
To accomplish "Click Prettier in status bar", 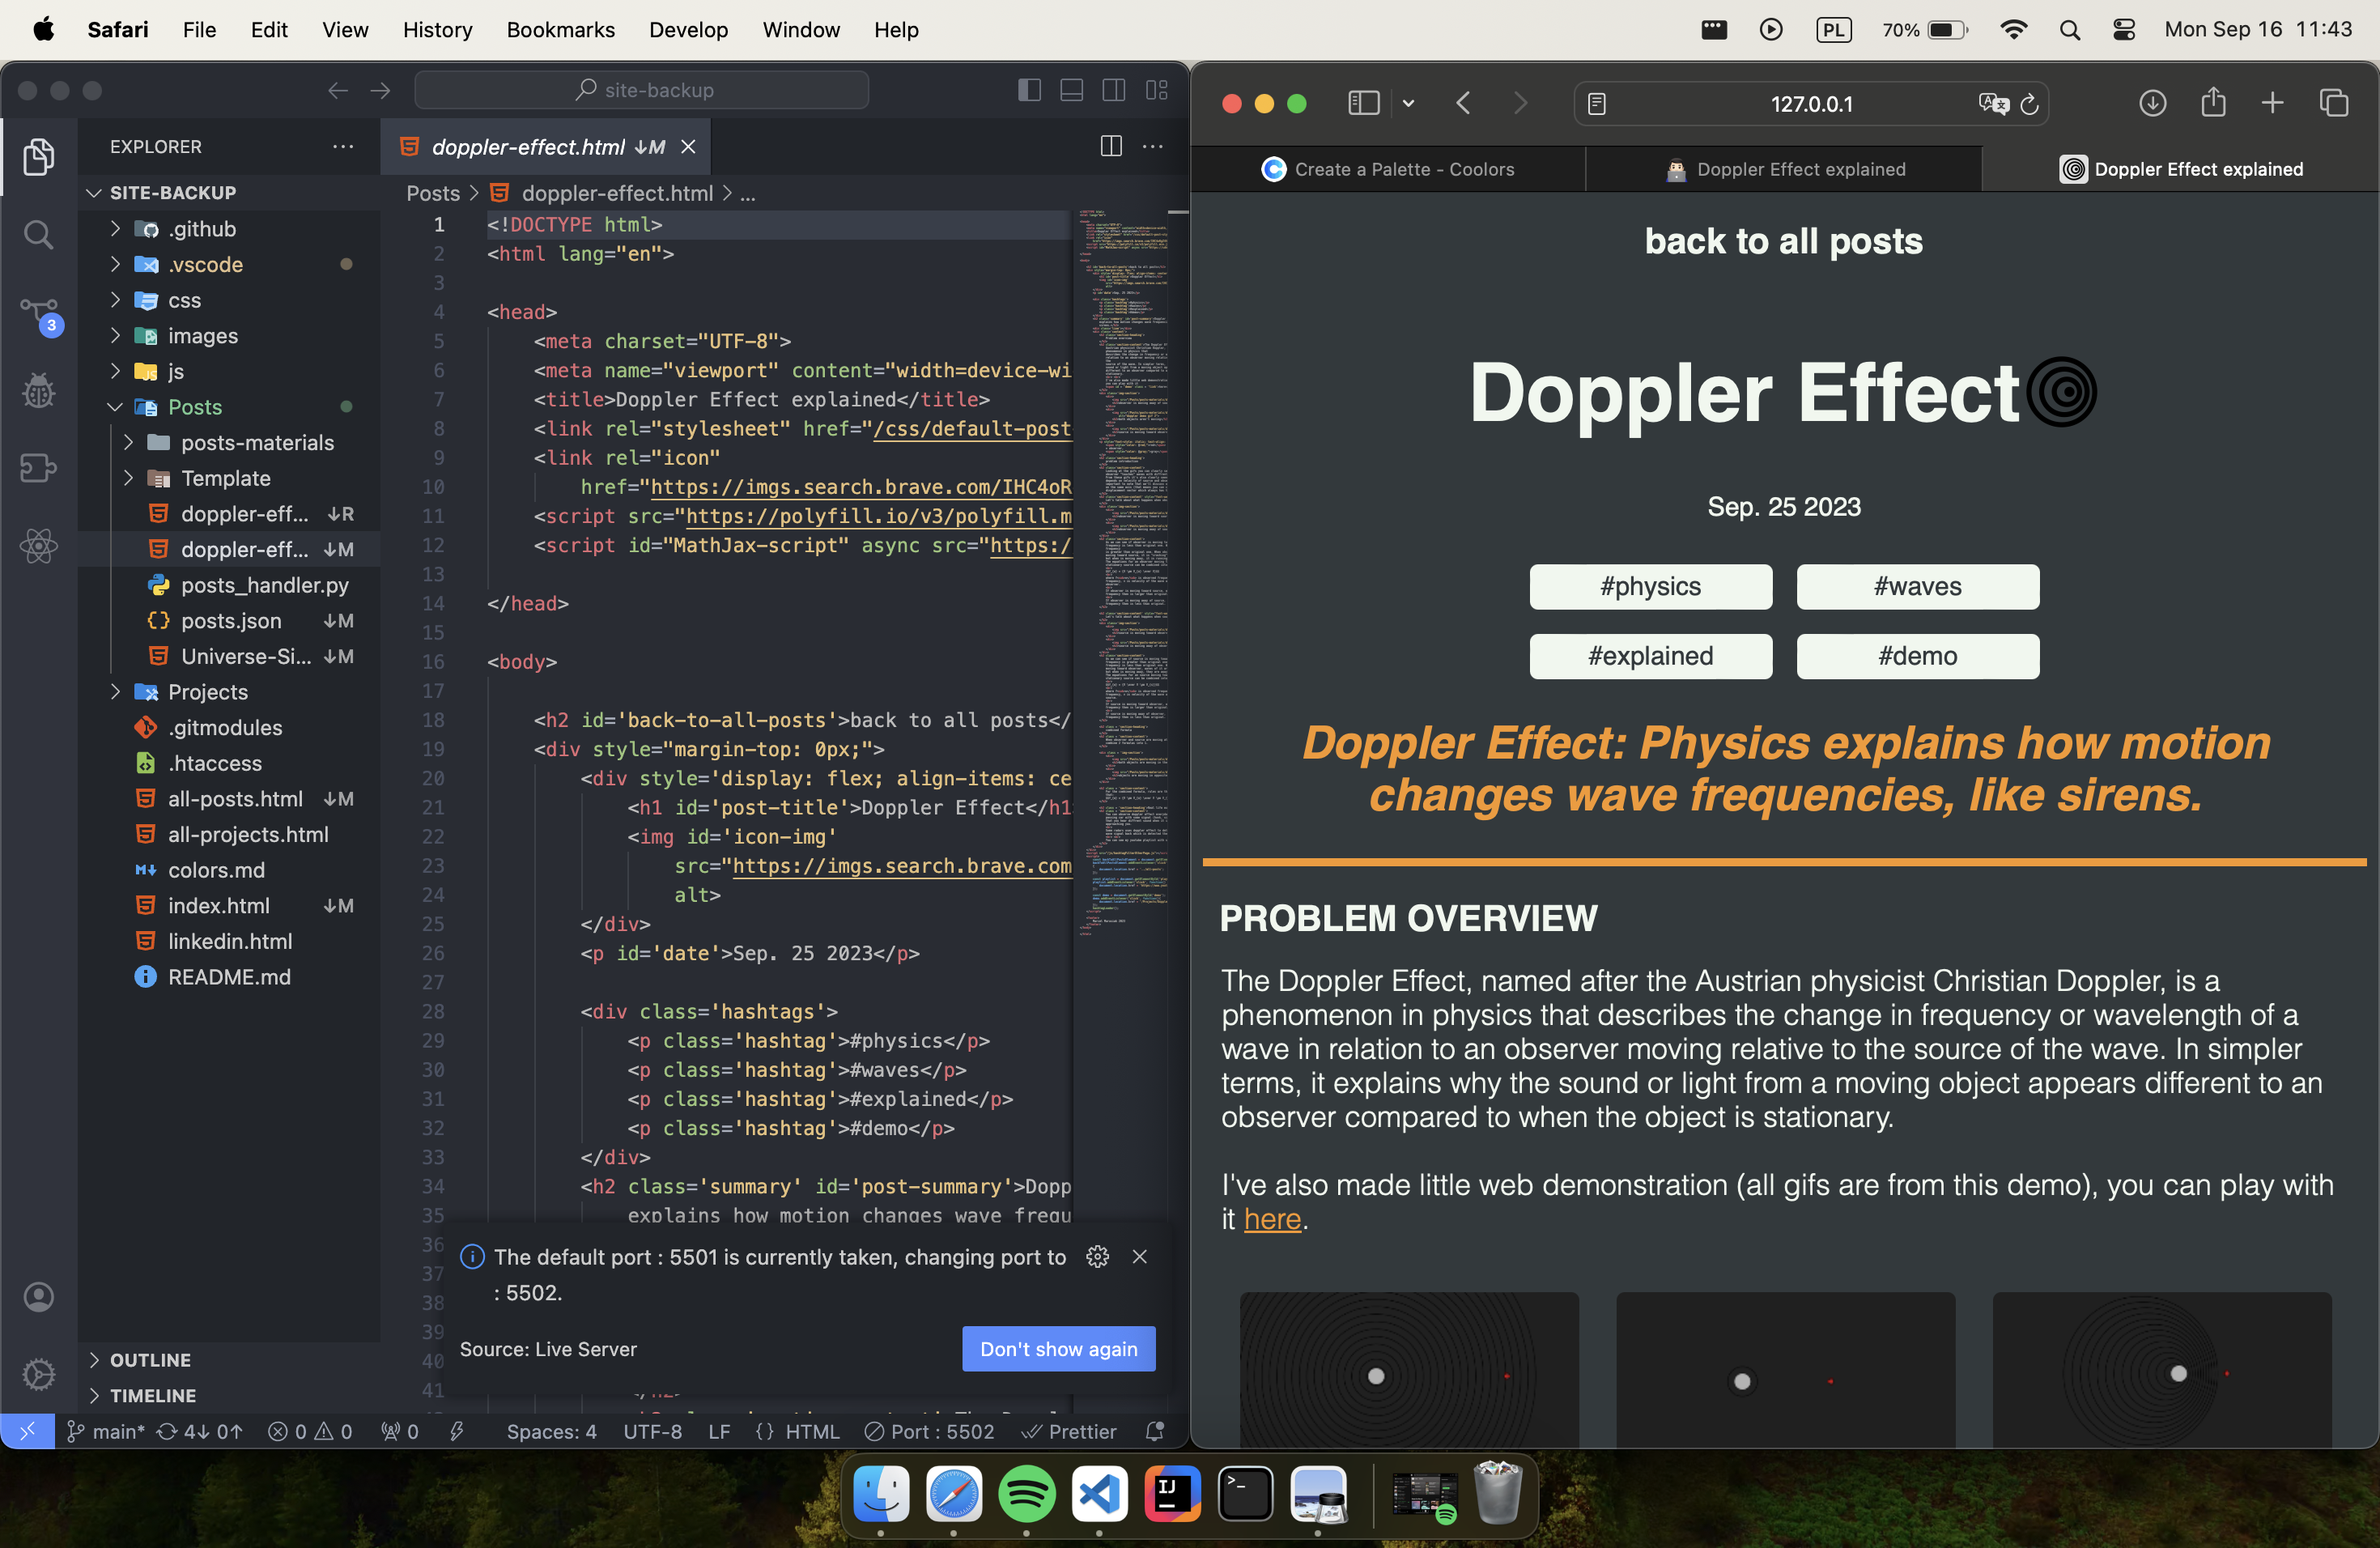I will coord(1068,1431).
